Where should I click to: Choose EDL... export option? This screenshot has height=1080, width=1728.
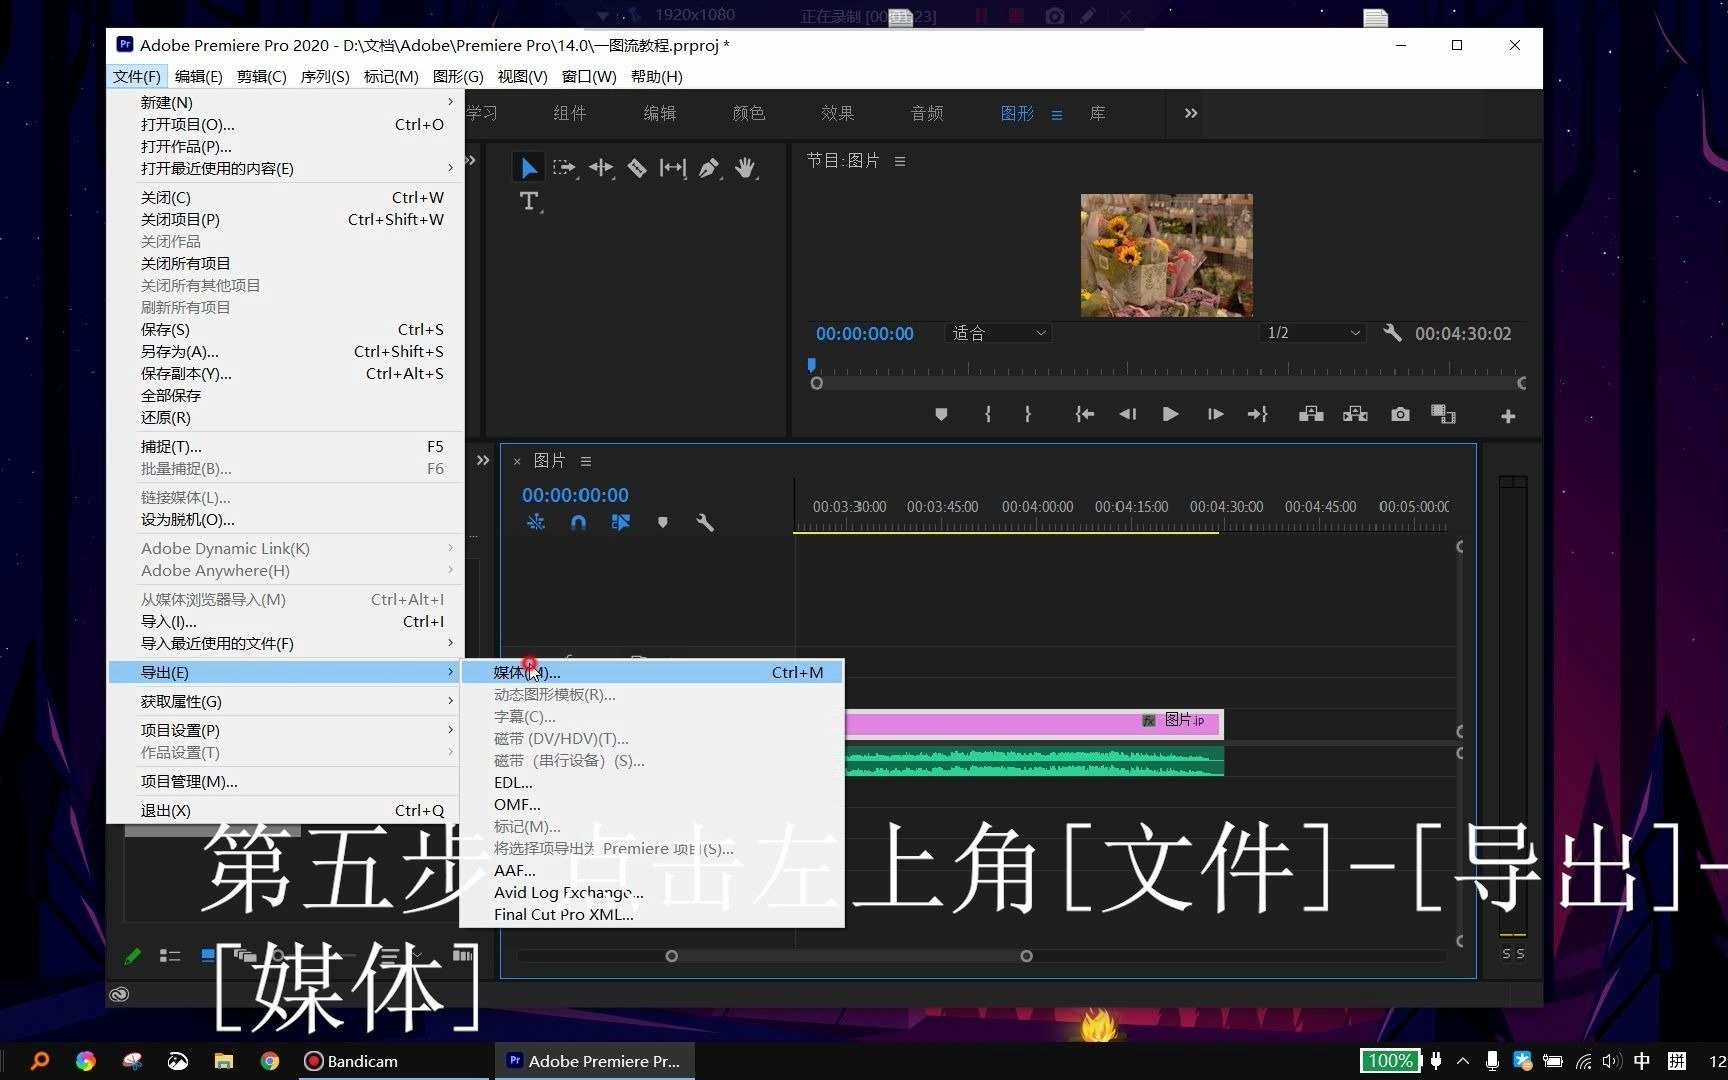(x=652, y=782)
